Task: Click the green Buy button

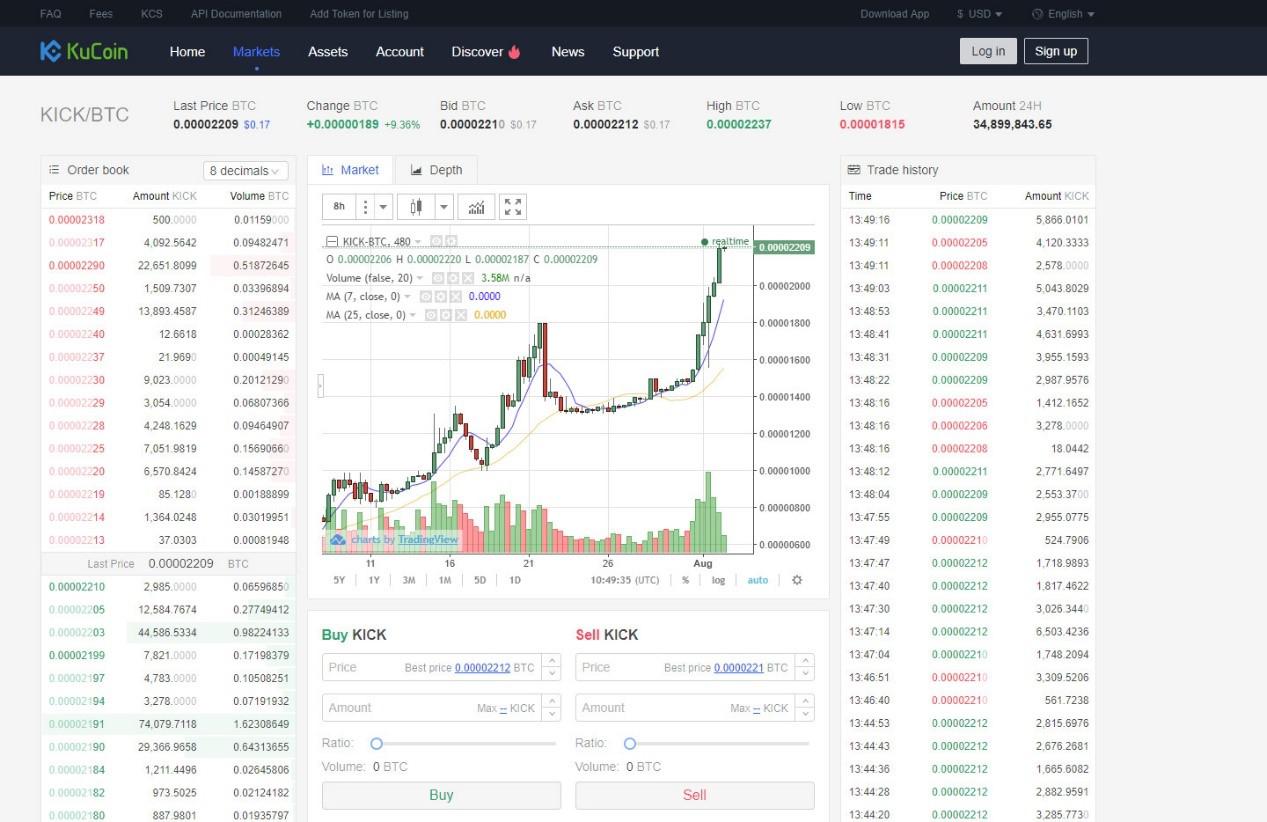Action: click(x=441, y=795)
